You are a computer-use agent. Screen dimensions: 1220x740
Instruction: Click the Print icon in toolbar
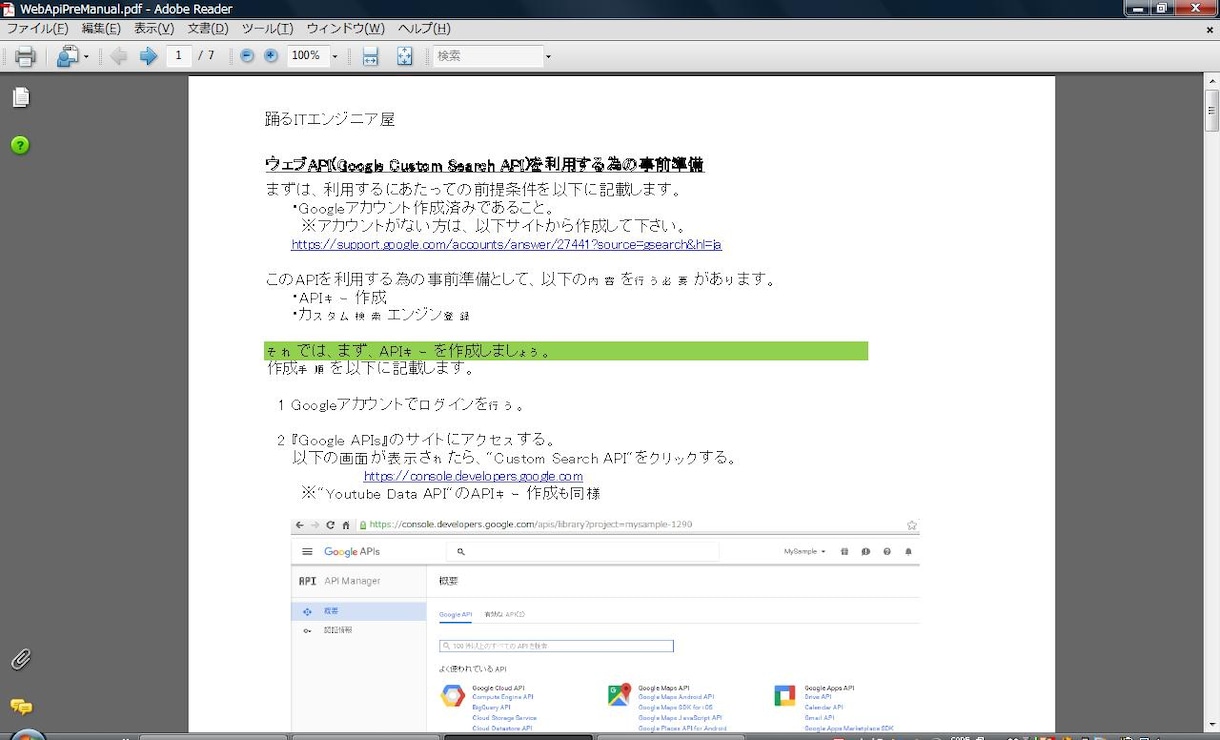tap(25, 57)
